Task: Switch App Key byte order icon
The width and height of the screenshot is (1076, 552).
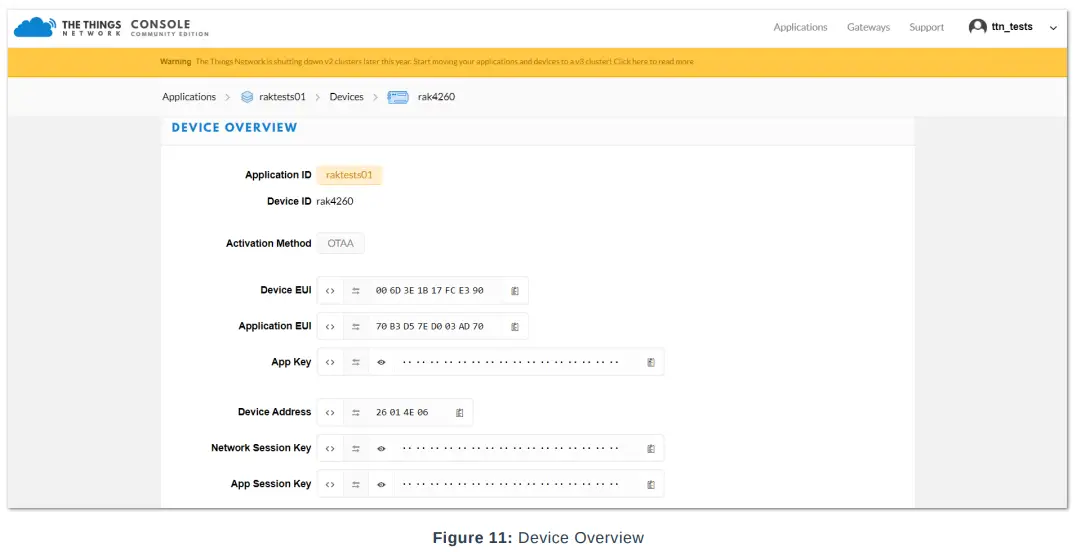Action: [355, 362]
